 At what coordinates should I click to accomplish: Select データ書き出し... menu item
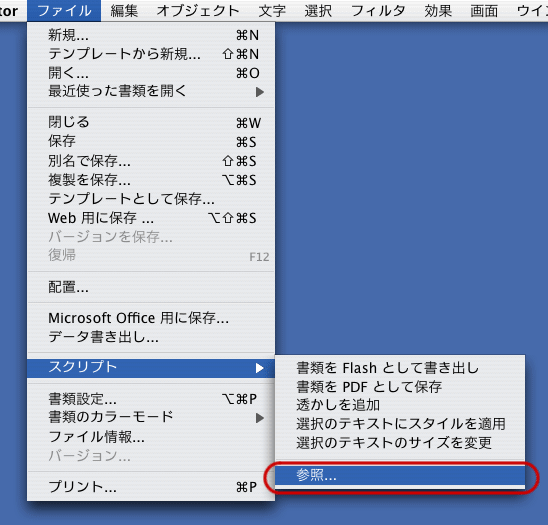[151, 337]
